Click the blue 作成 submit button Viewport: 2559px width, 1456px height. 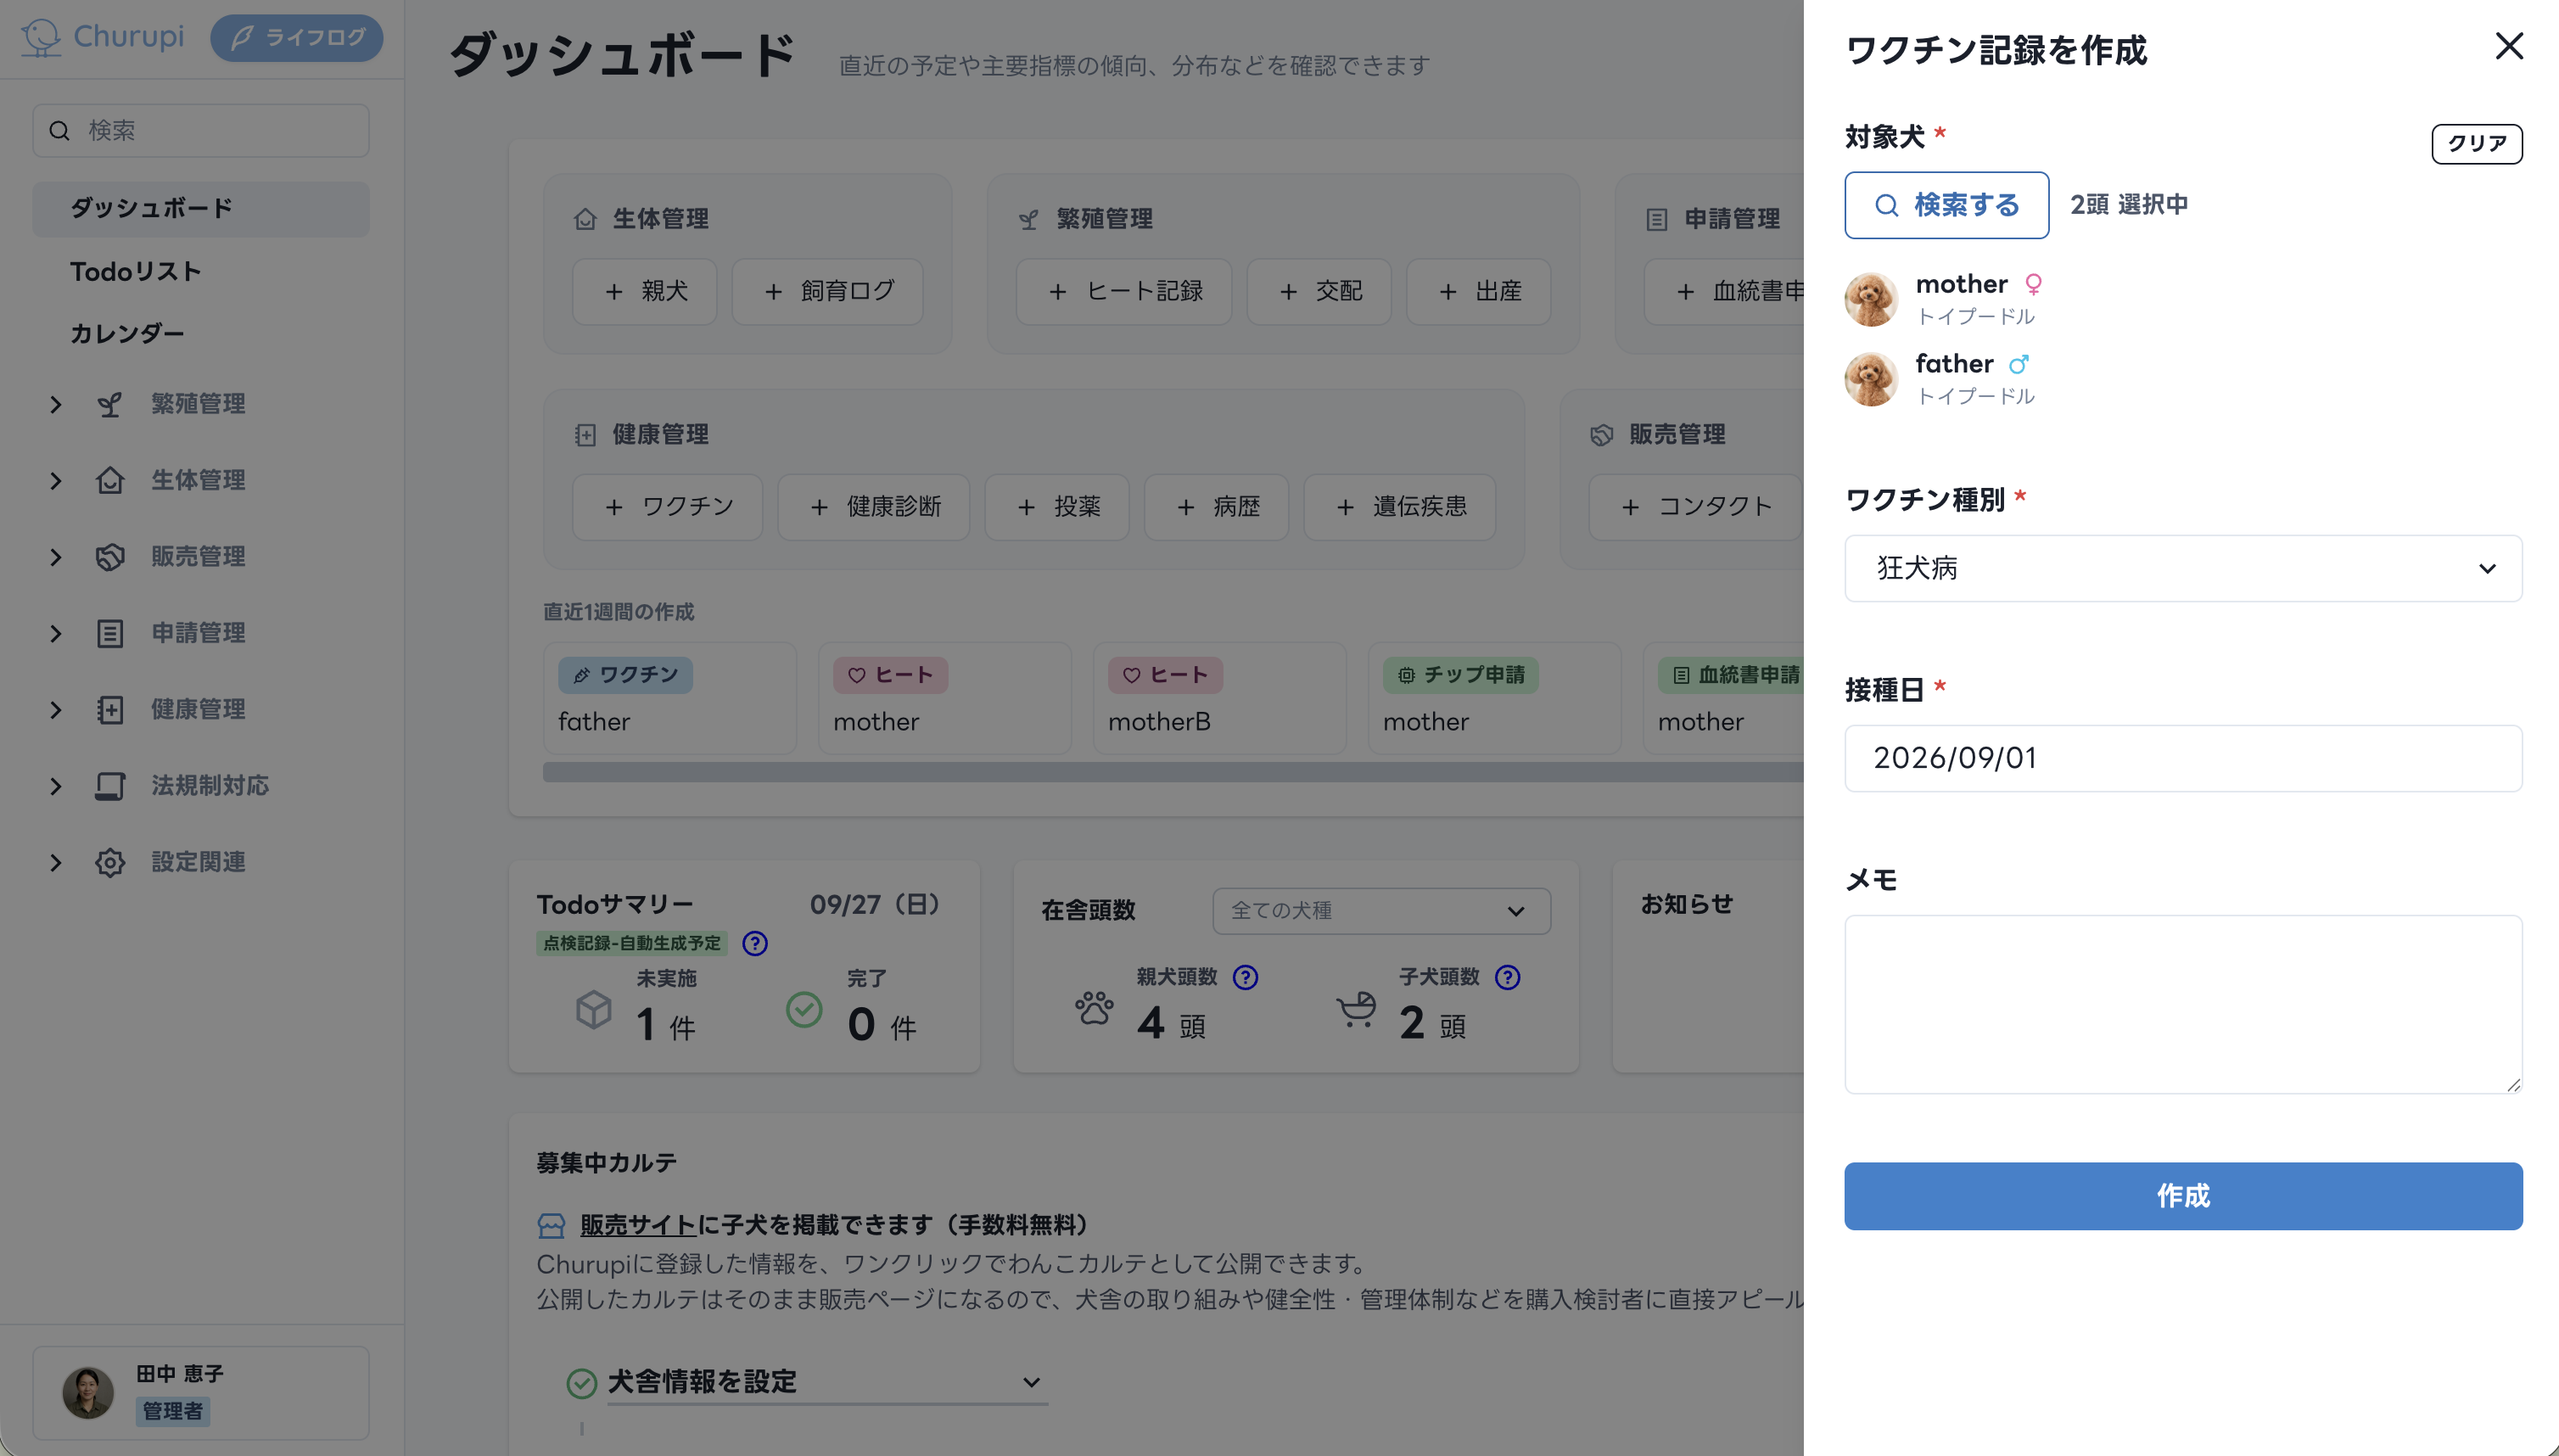point(2182,1195)
